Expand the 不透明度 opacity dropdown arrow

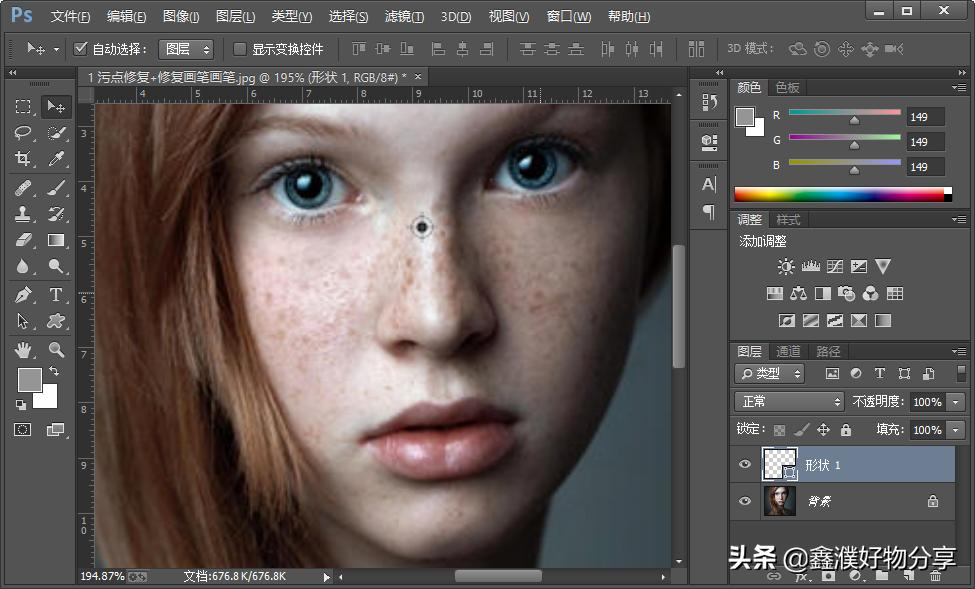(957, 401)
